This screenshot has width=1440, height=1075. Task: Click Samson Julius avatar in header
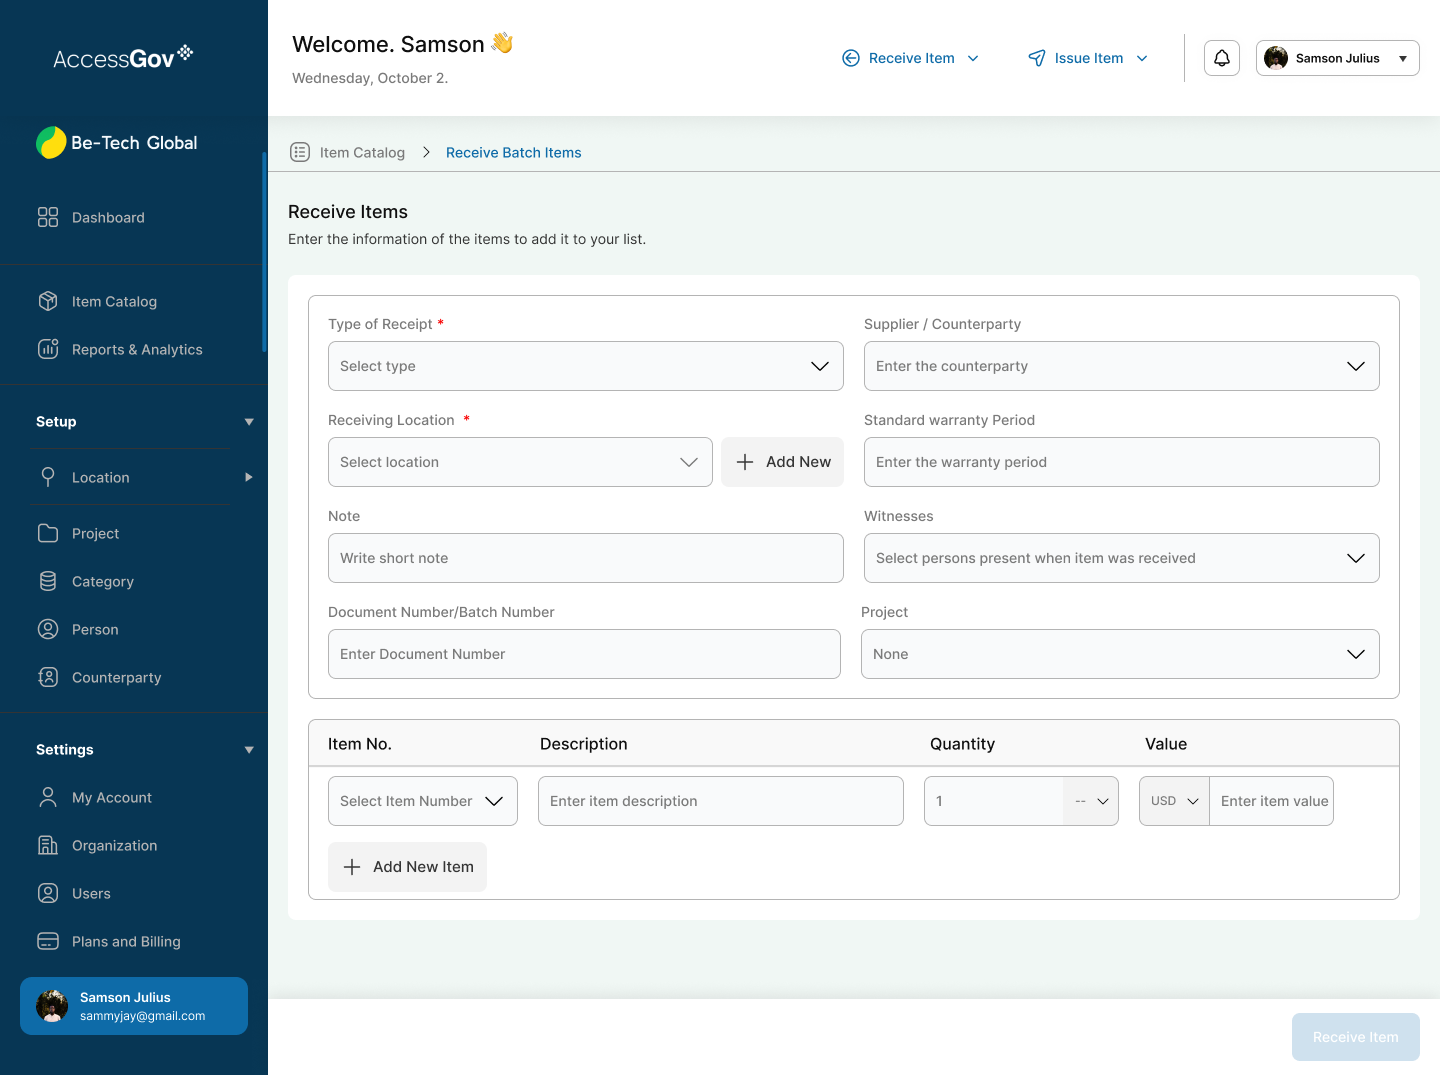[x=1276, y=58]
